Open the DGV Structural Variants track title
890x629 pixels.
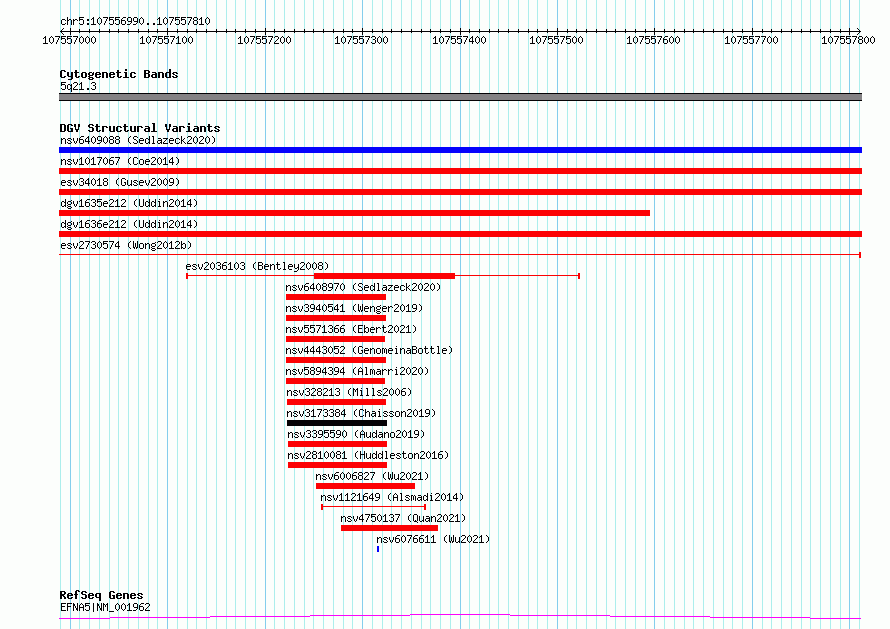140,128
